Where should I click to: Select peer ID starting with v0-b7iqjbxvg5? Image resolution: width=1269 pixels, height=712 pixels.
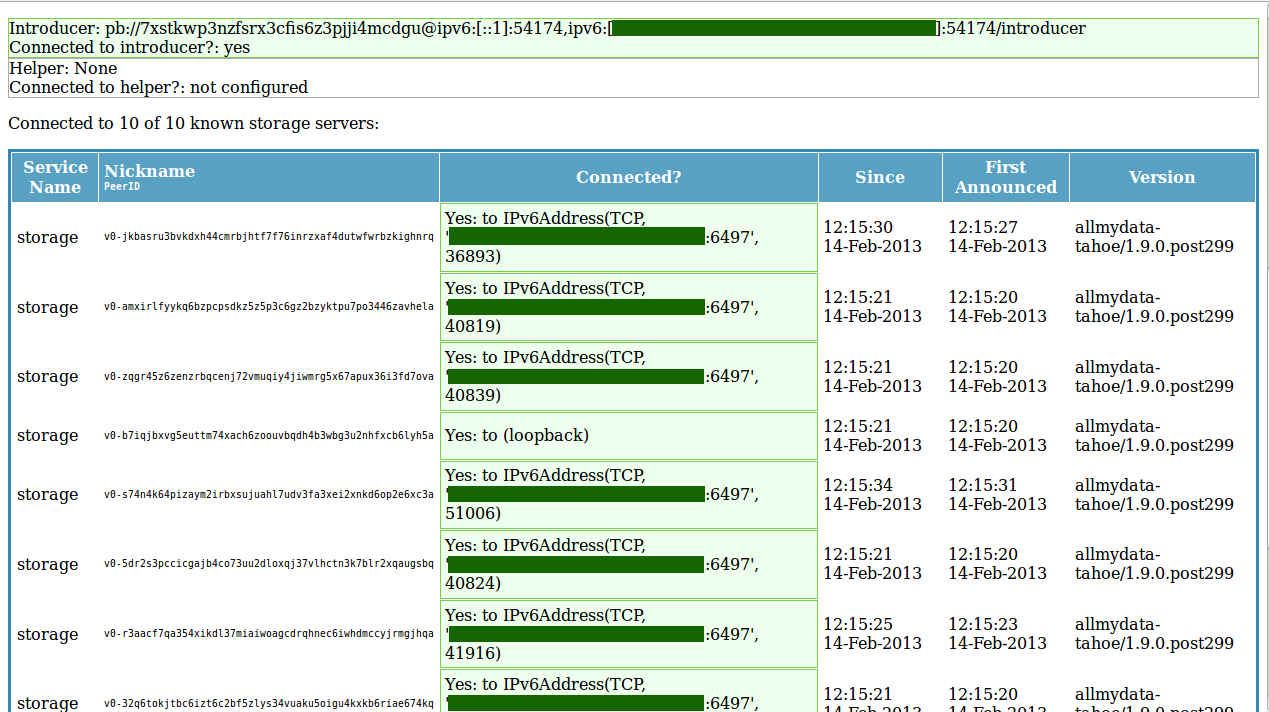(268, 436)
